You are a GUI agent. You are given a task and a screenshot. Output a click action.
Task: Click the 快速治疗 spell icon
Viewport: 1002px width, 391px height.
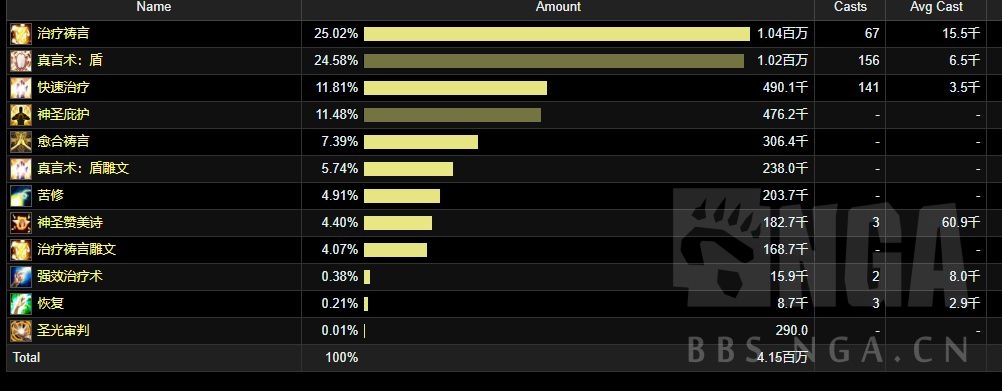pos(20,88)
